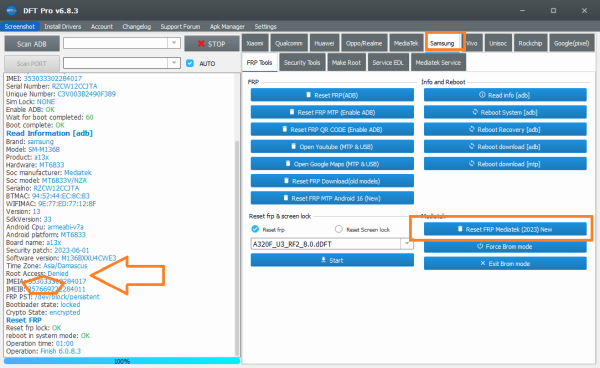This screenshot has height=368, width=600.
Task: Click the Time Zone Asia/Damascus text
Action: point(47,265)
